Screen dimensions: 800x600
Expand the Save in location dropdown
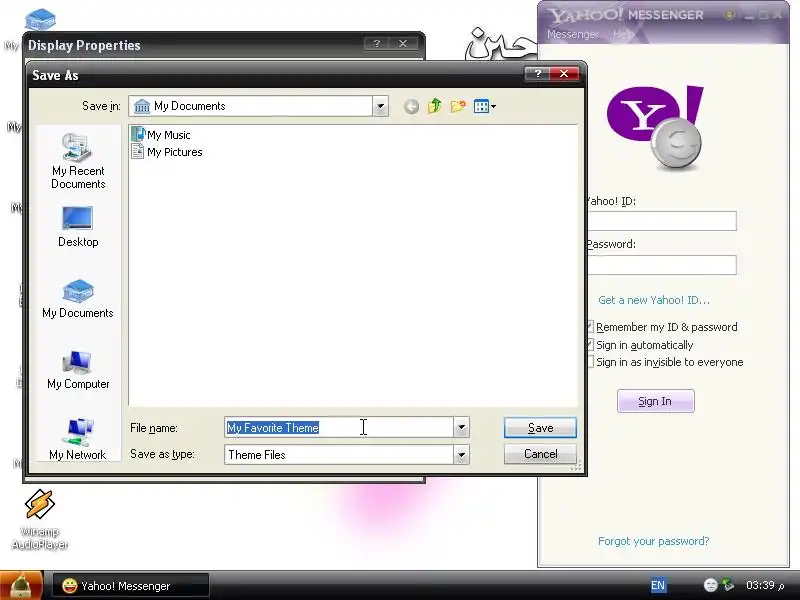(x=380, y=106)
